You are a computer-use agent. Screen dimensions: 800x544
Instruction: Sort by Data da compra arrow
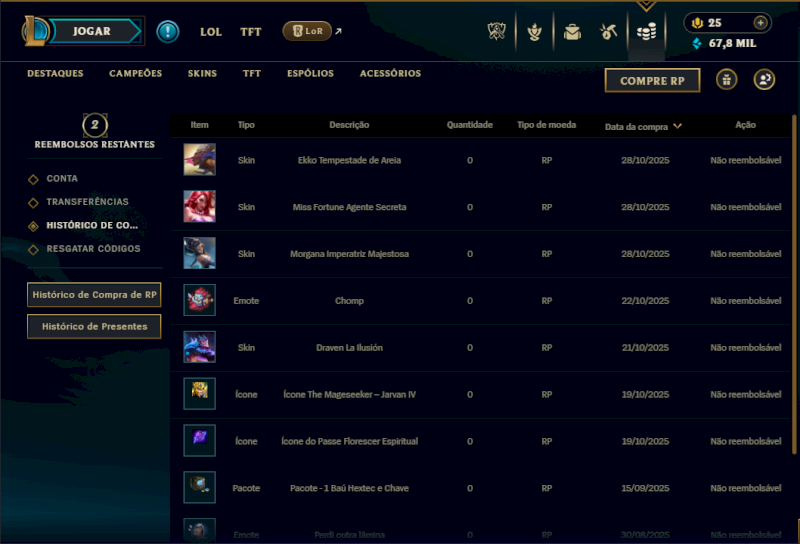coord(678,126)
